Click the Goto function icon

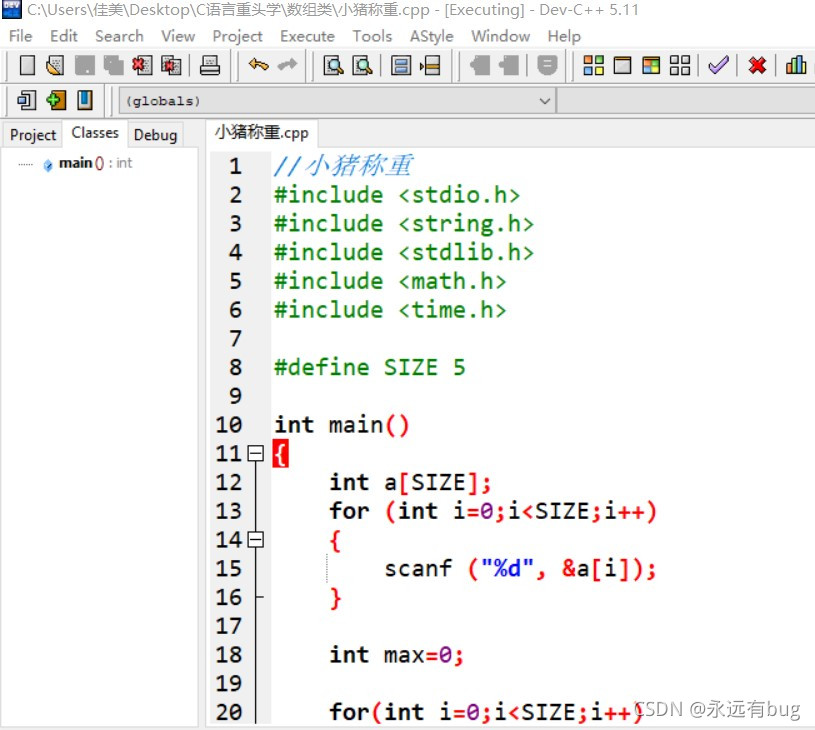(x=401, y=66)
